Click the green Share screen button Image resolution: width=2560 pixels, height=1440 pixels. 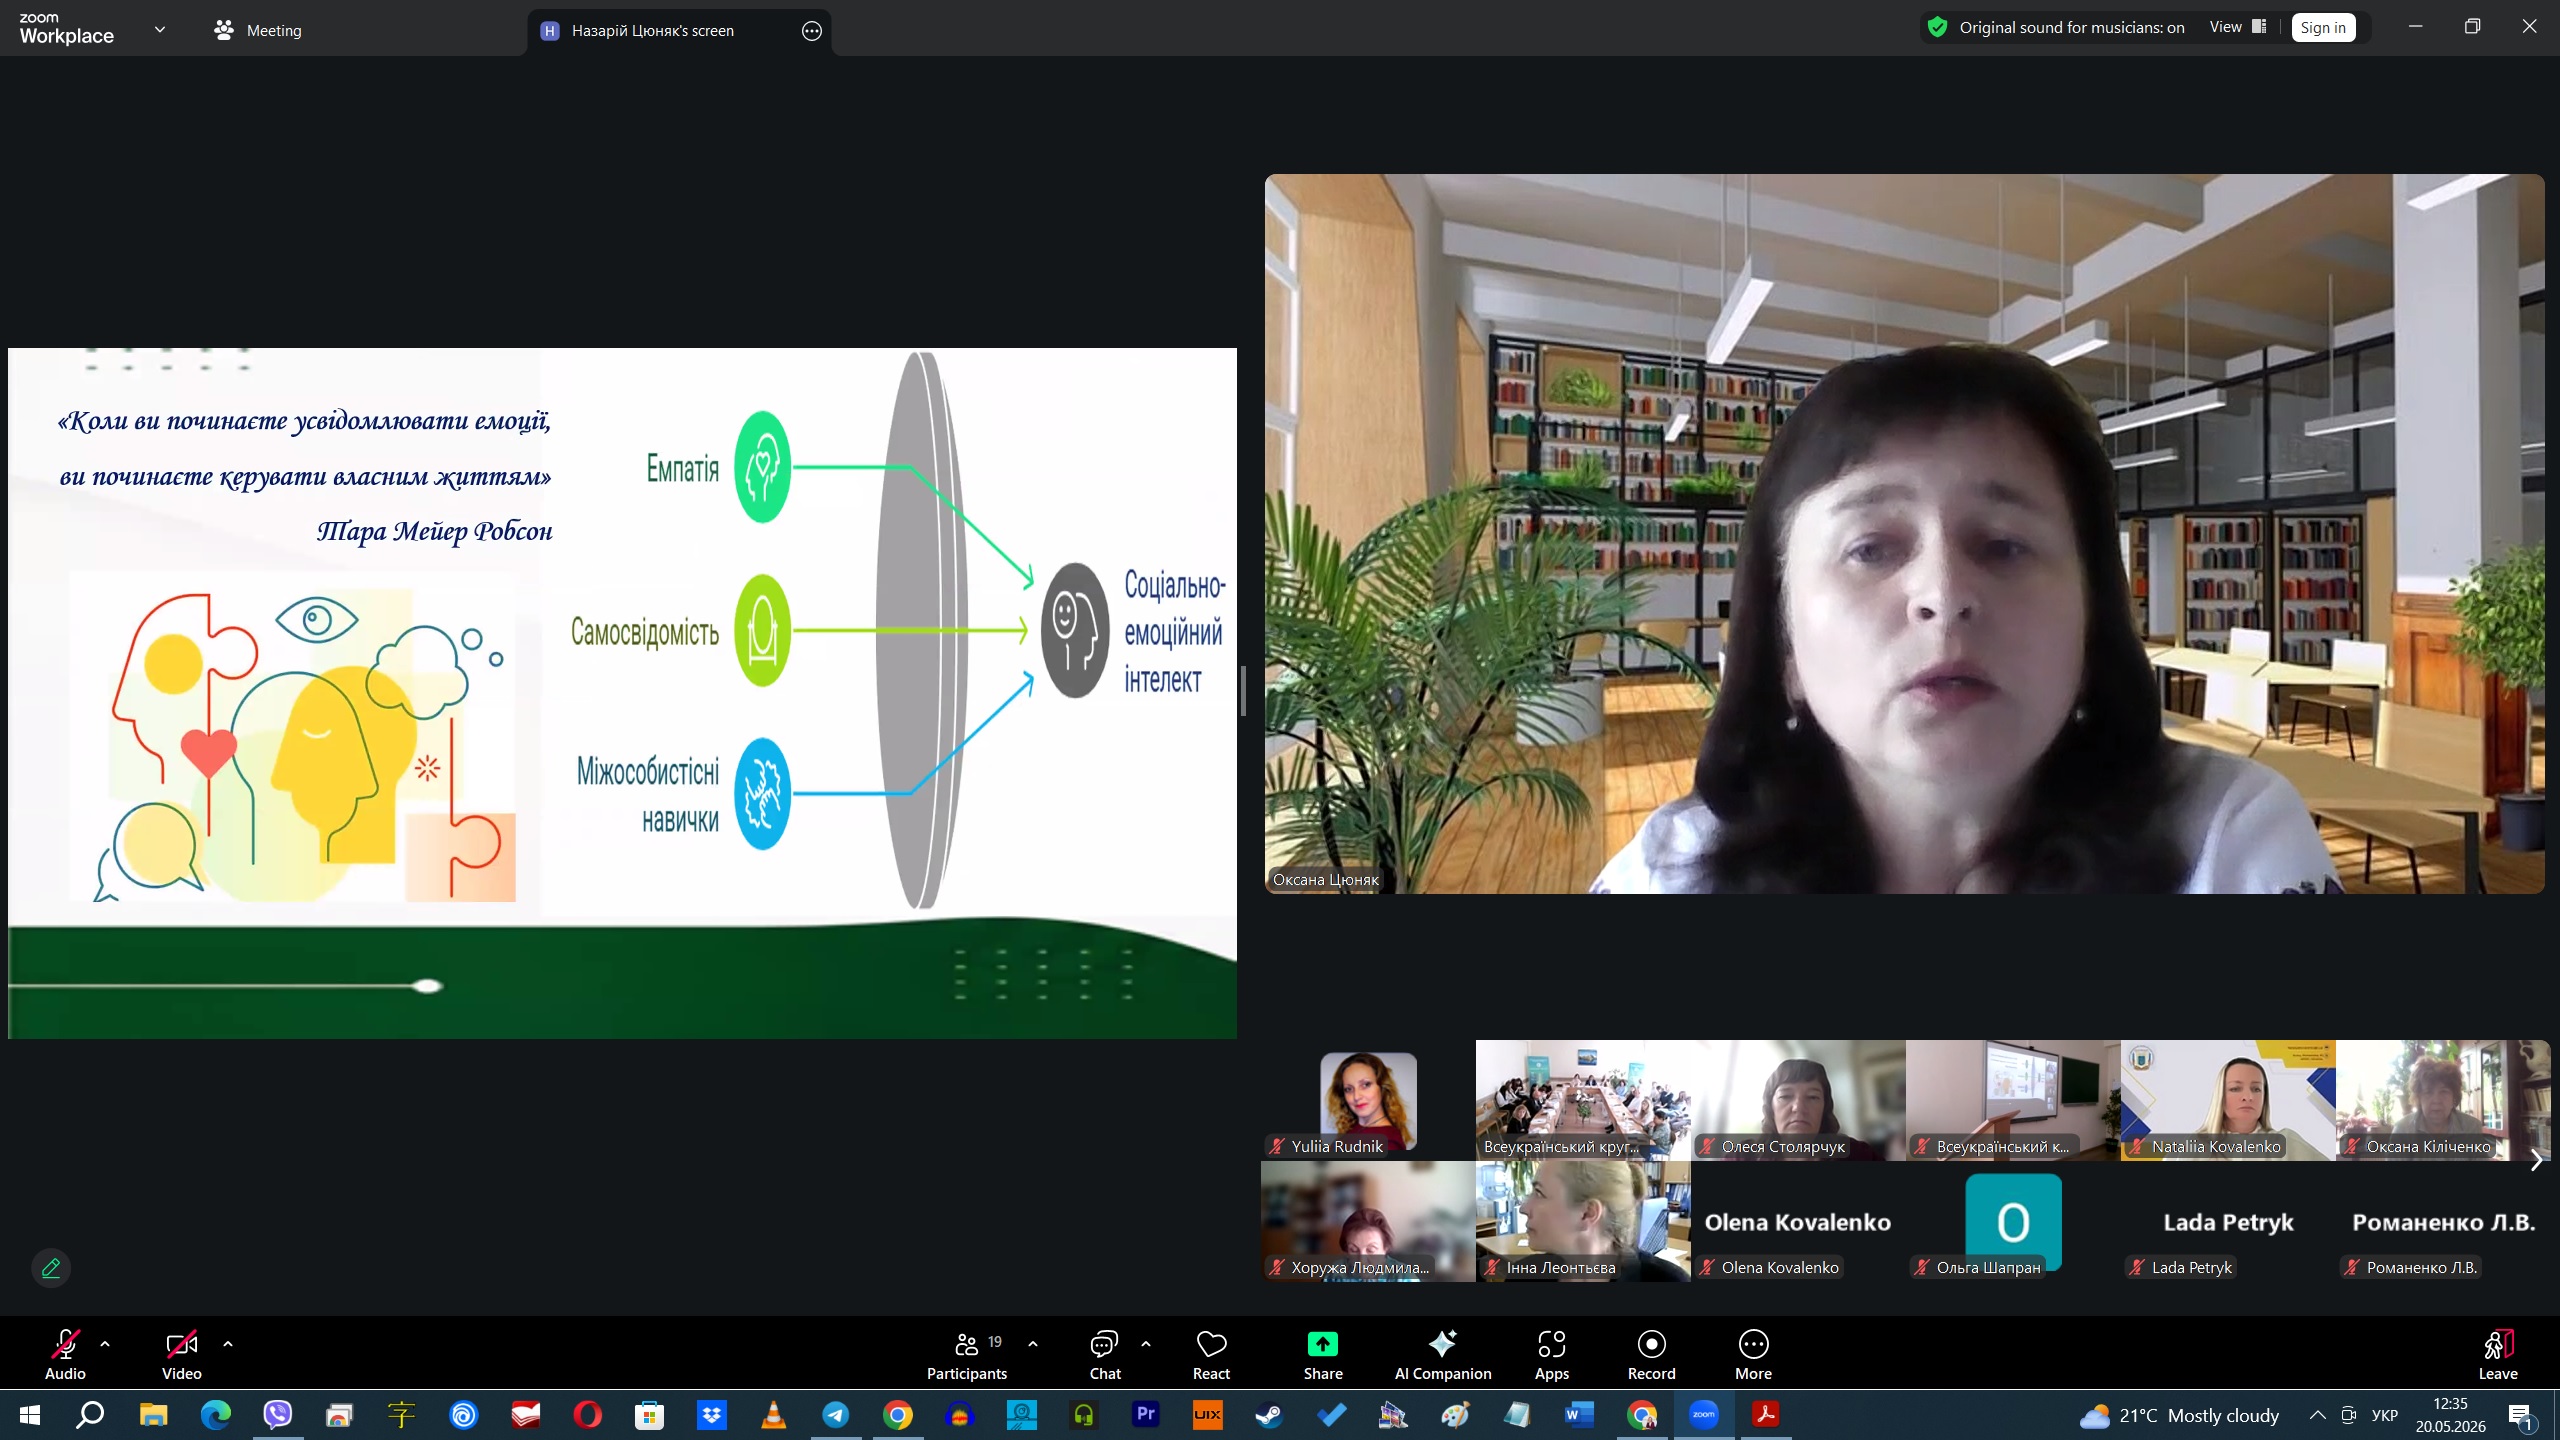tap(1323, 1354)
